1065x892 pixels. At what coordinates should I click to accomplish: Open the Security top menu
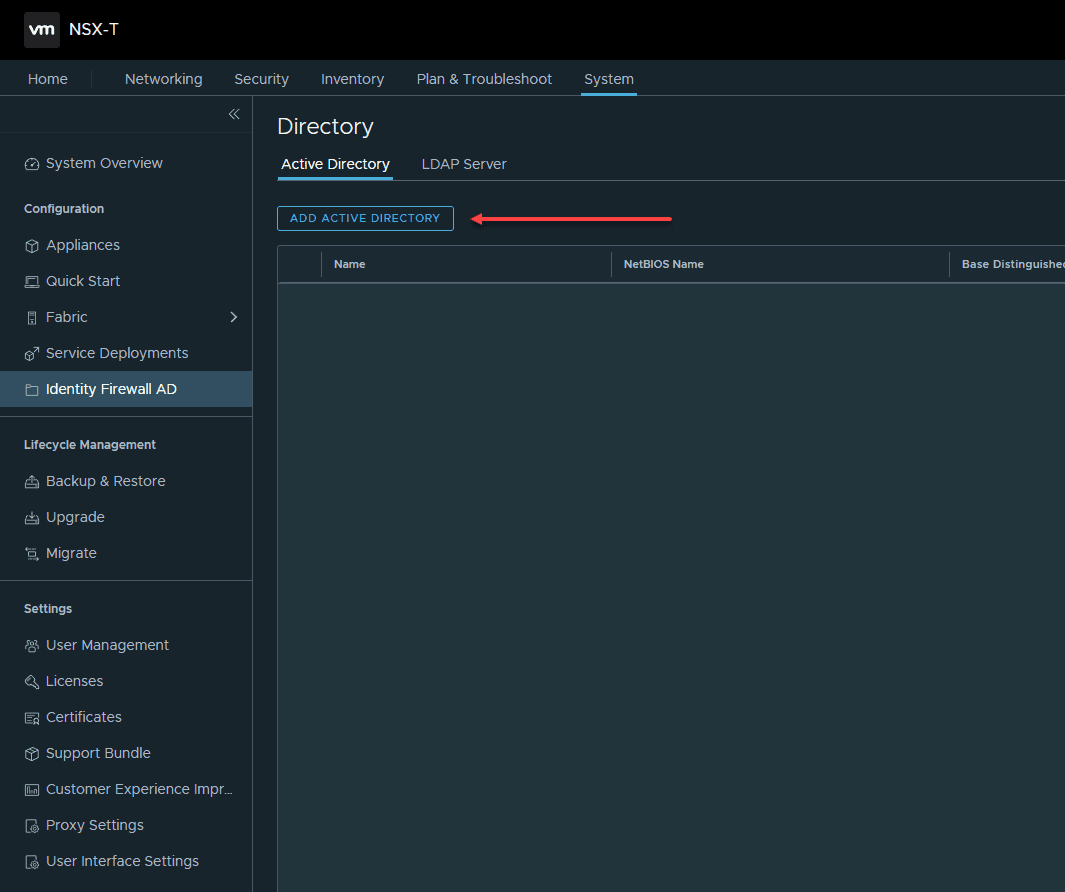(x=261, y=79)
